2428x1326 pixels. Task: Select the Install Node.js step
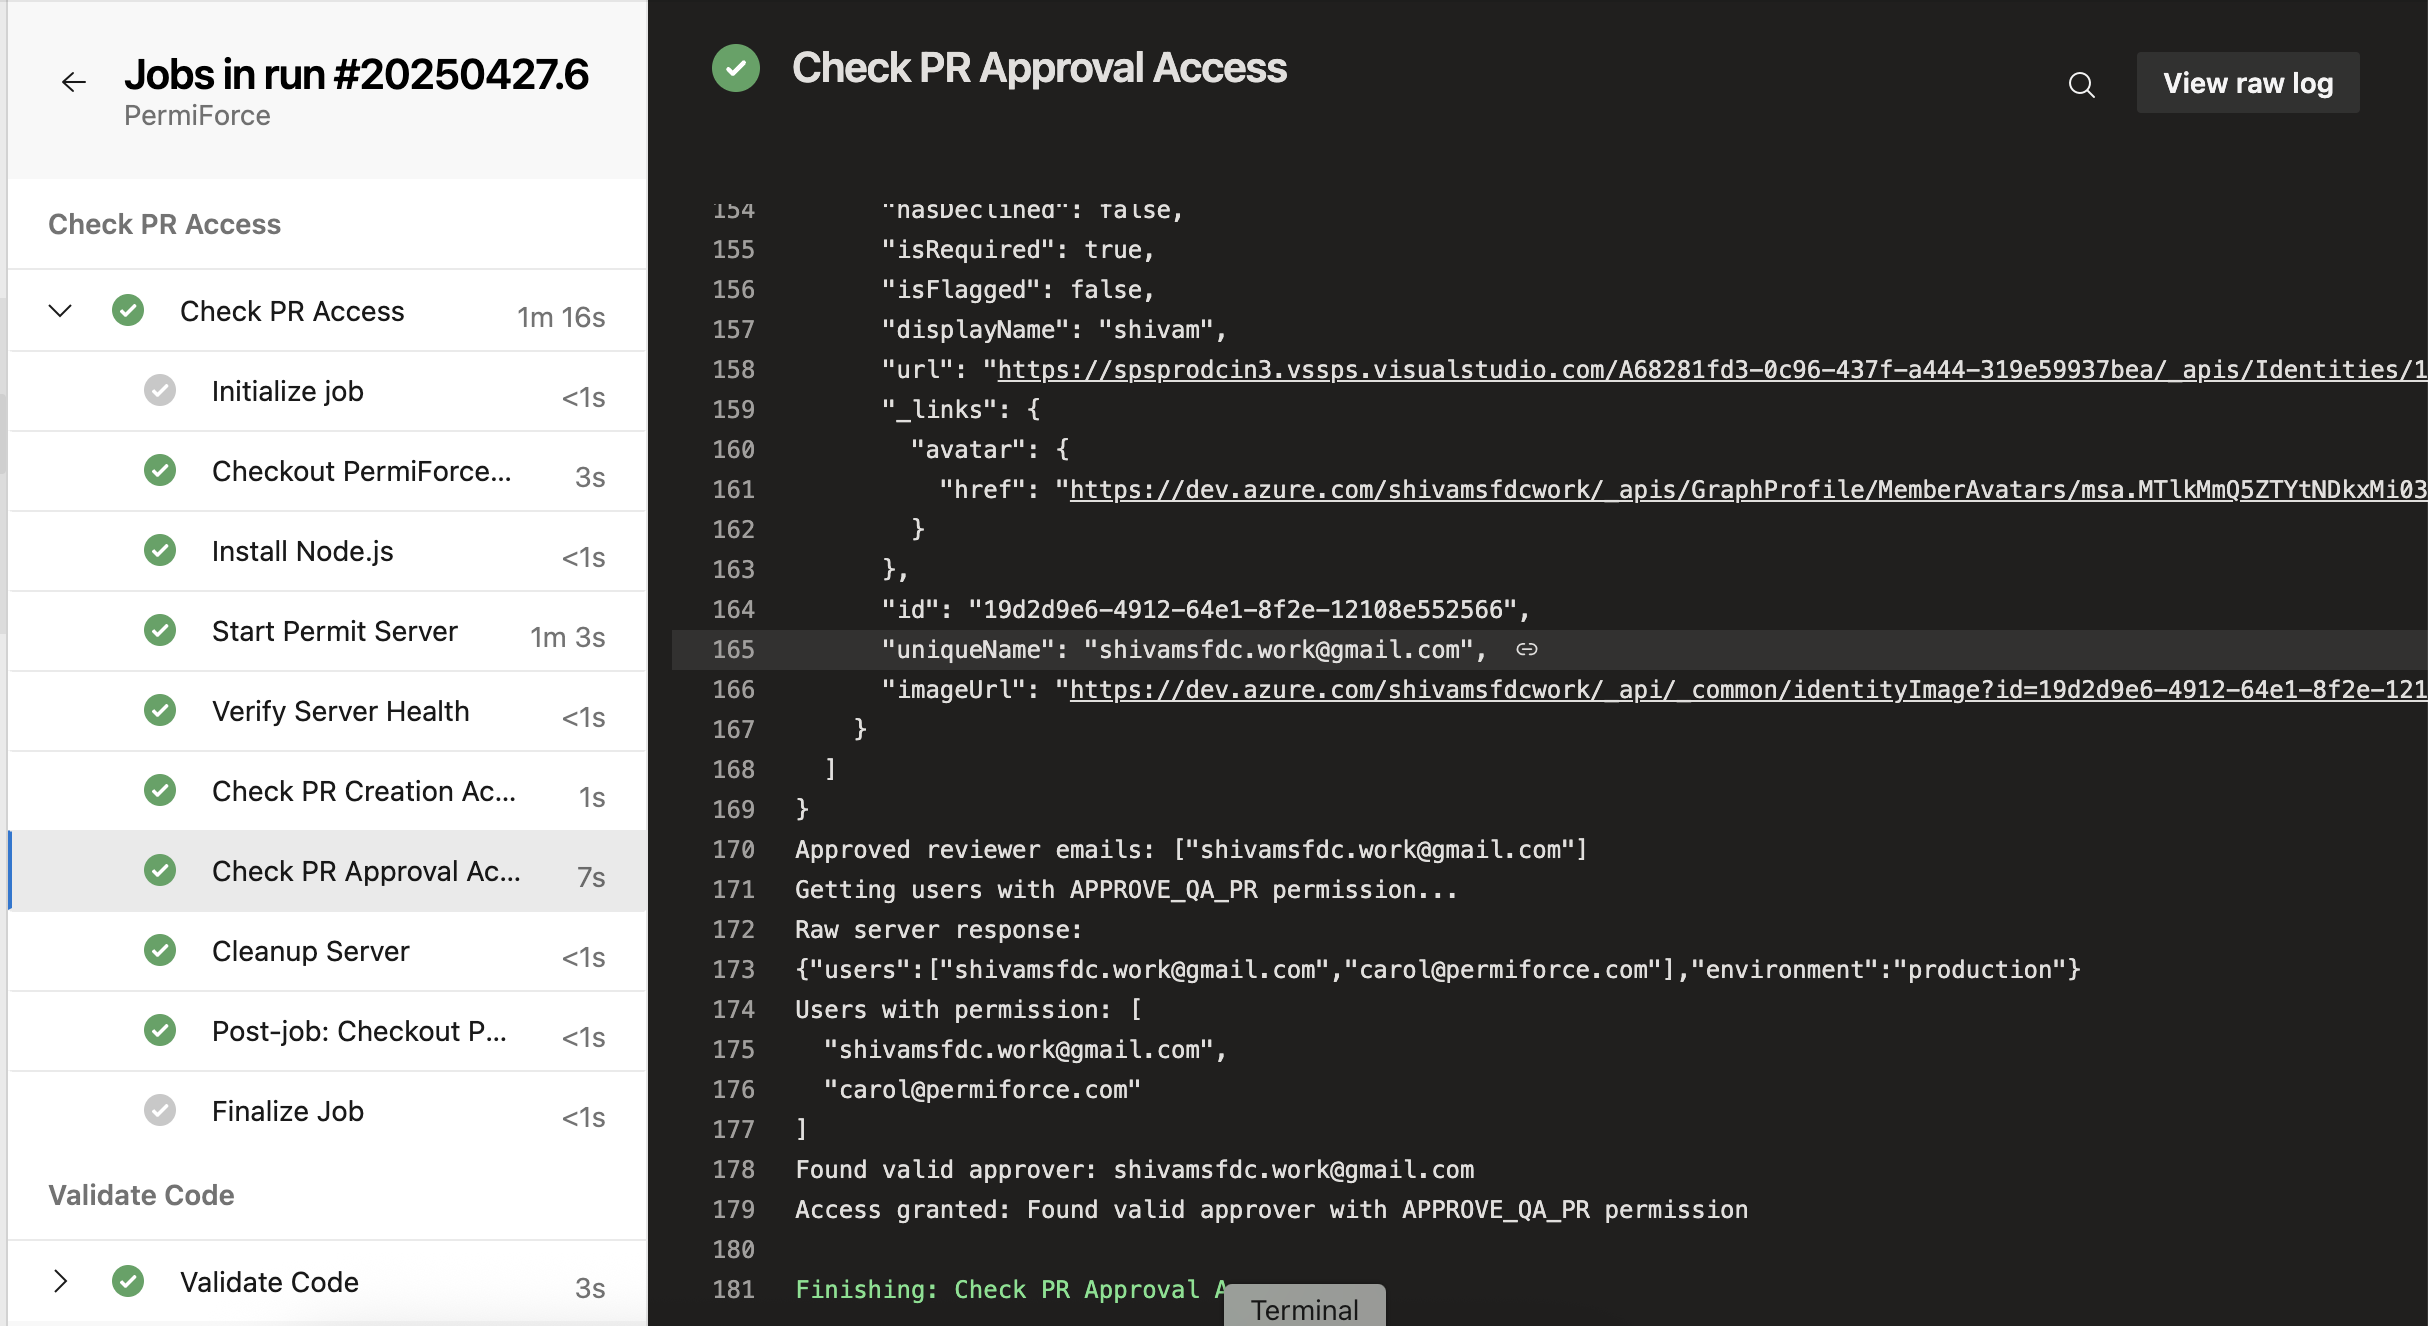328,551
